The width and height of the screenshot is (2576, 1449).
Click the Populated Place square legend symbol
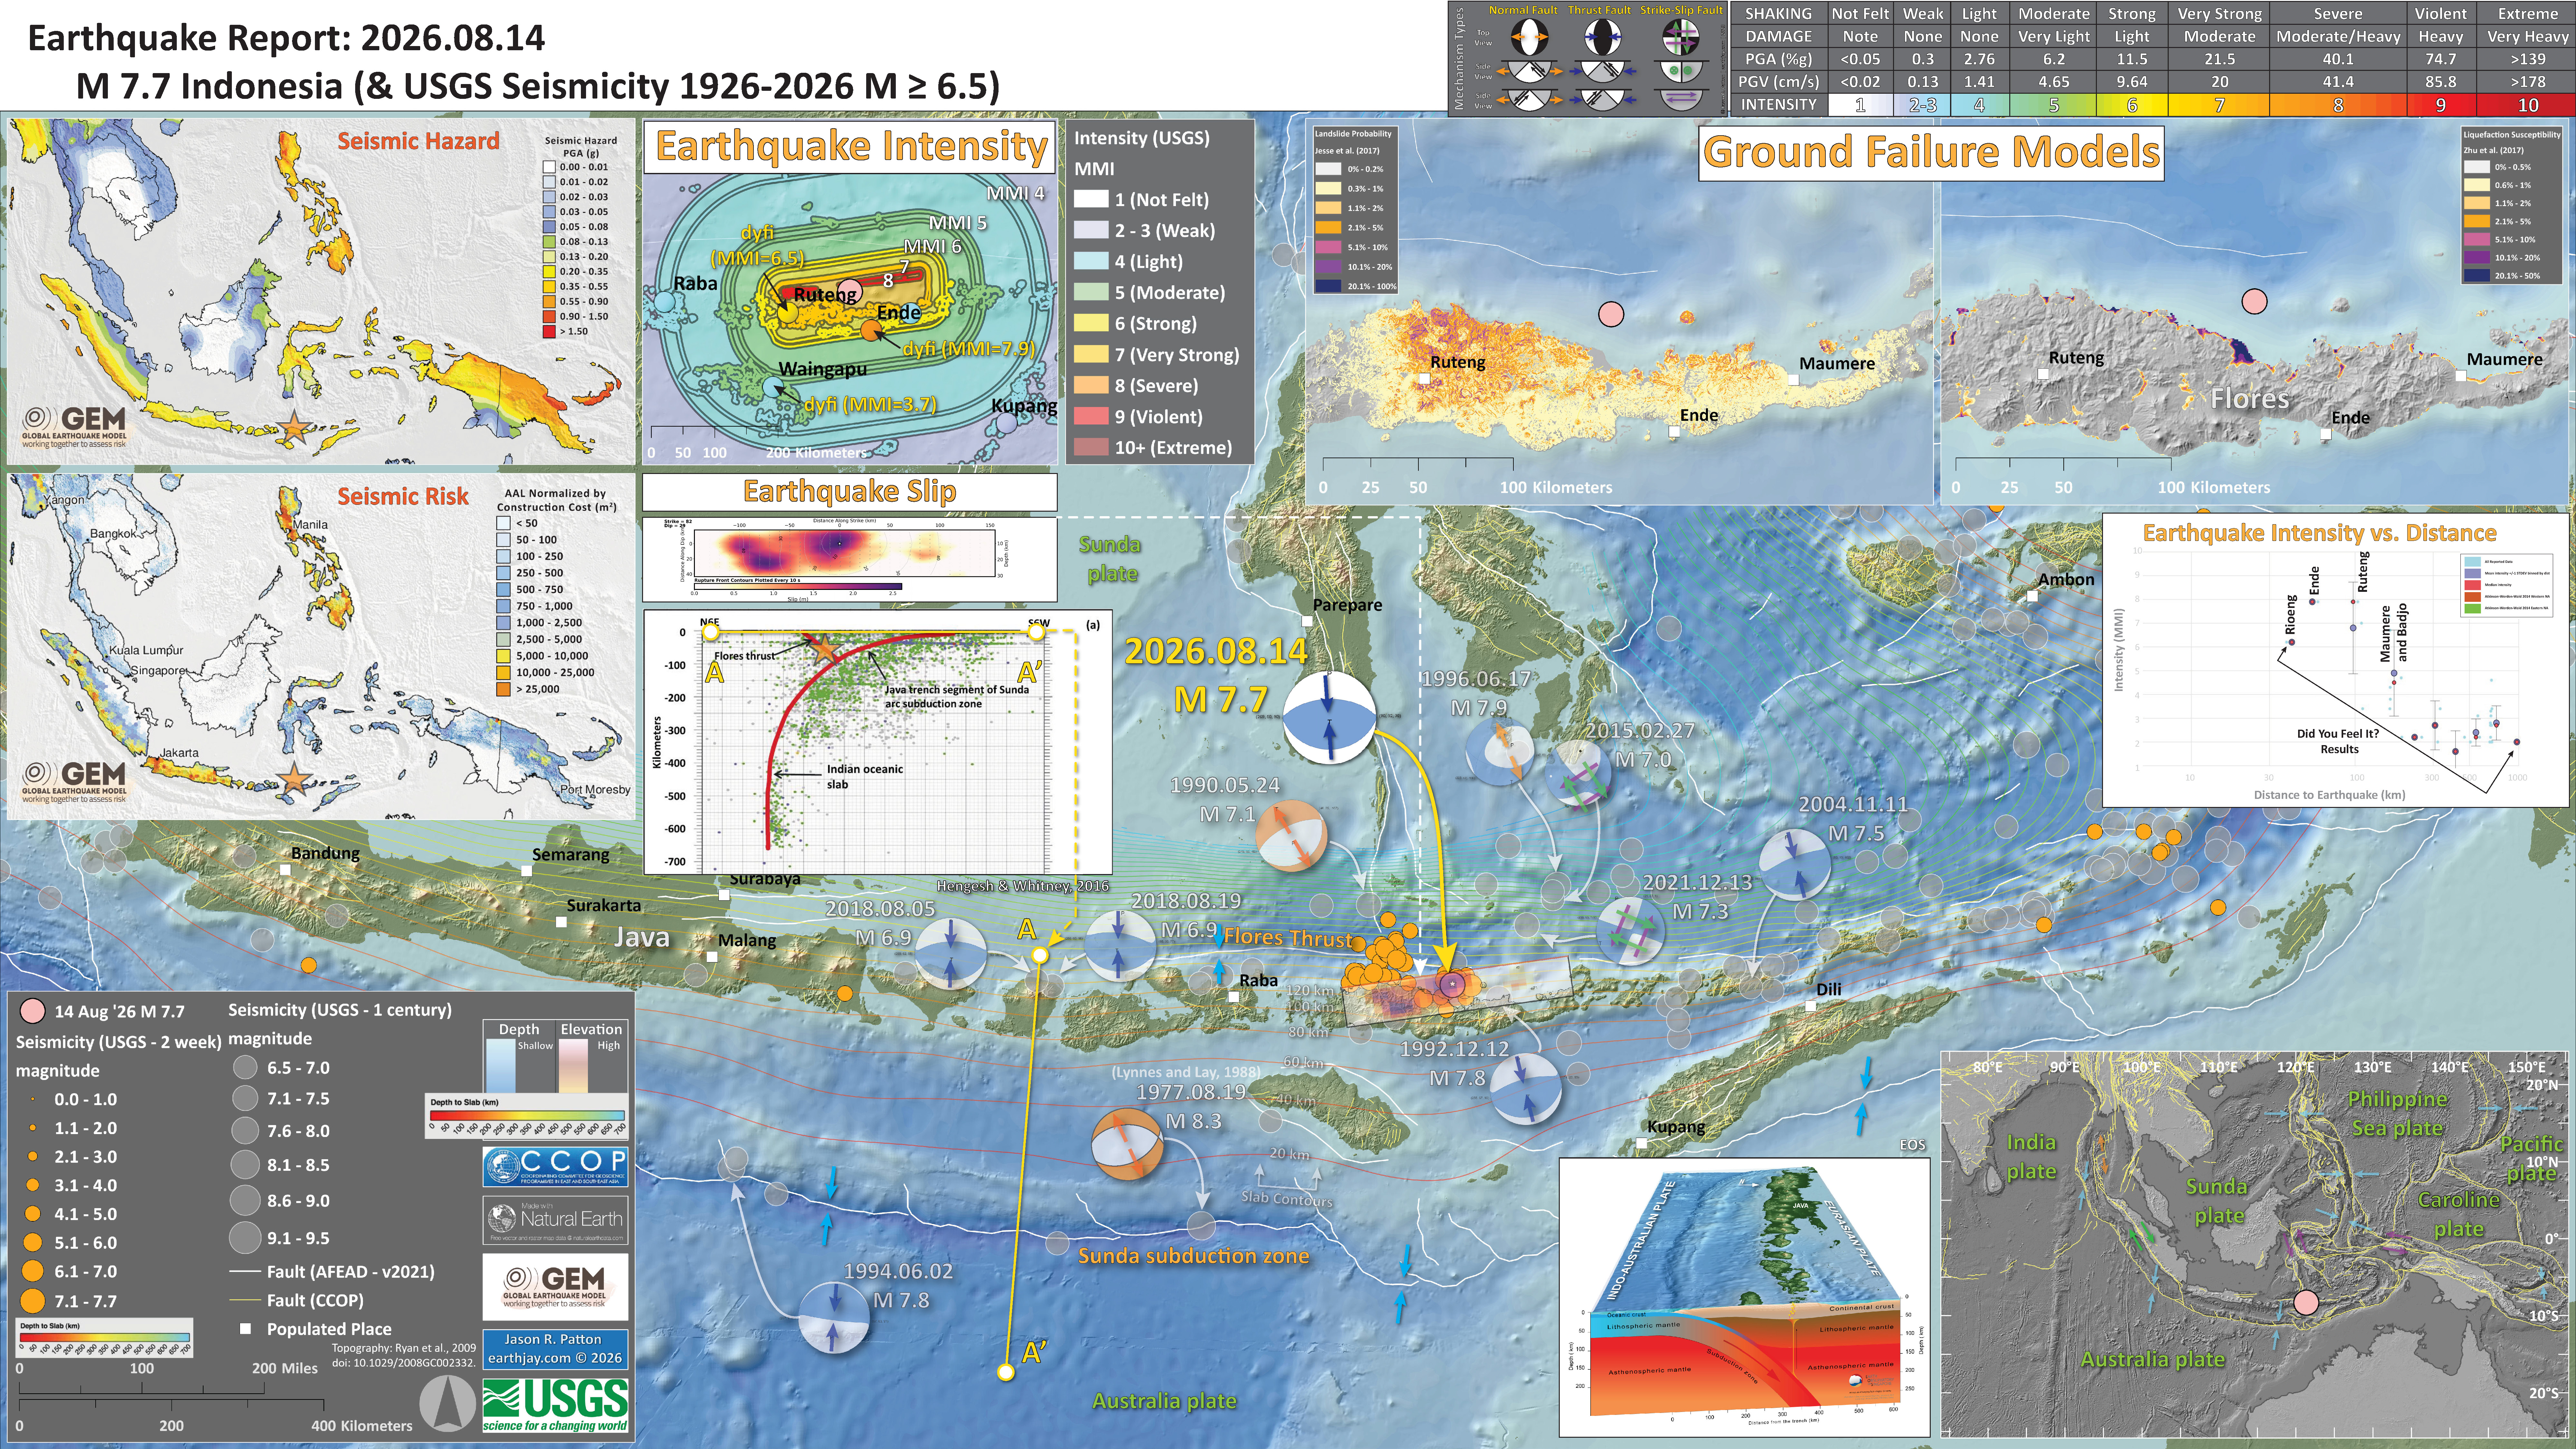[245, 1329]
